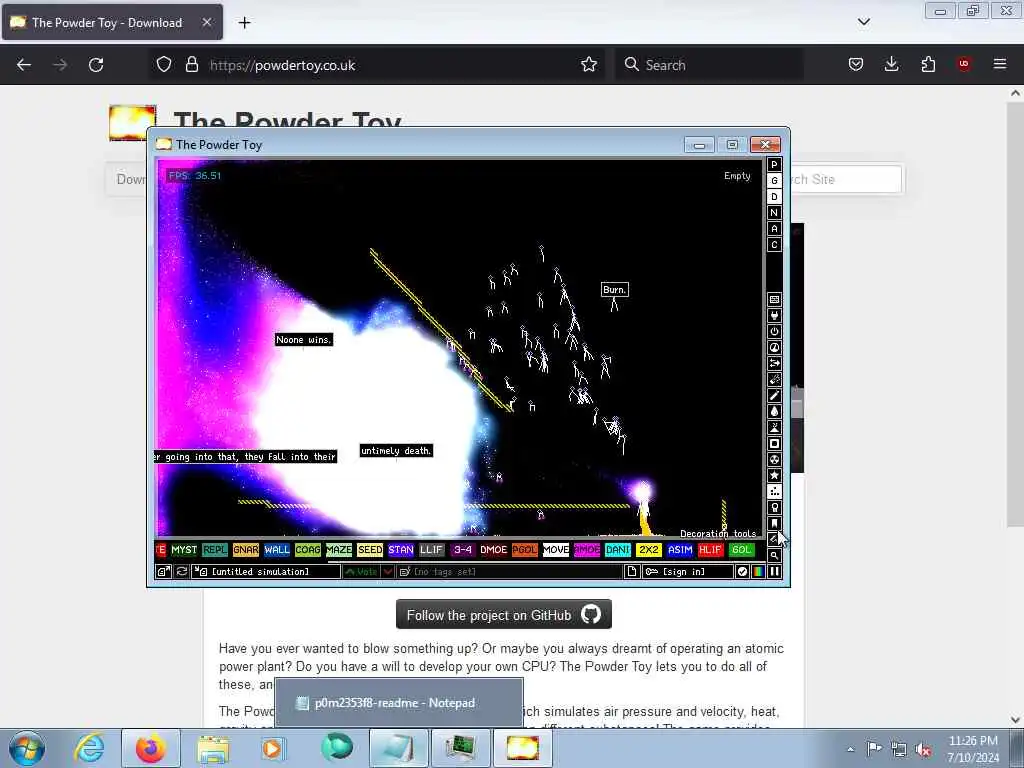Click the open simulation browser icon

(163, 571)
